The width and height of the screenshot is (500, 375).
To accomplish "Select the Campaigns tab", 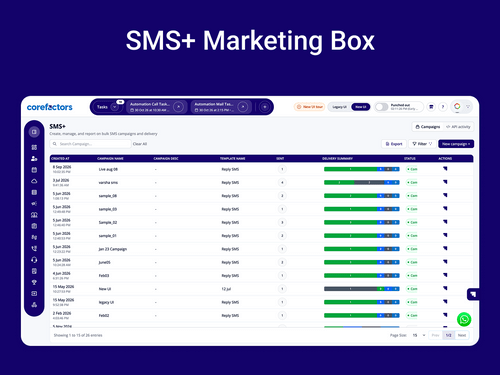I will point(428,127).
